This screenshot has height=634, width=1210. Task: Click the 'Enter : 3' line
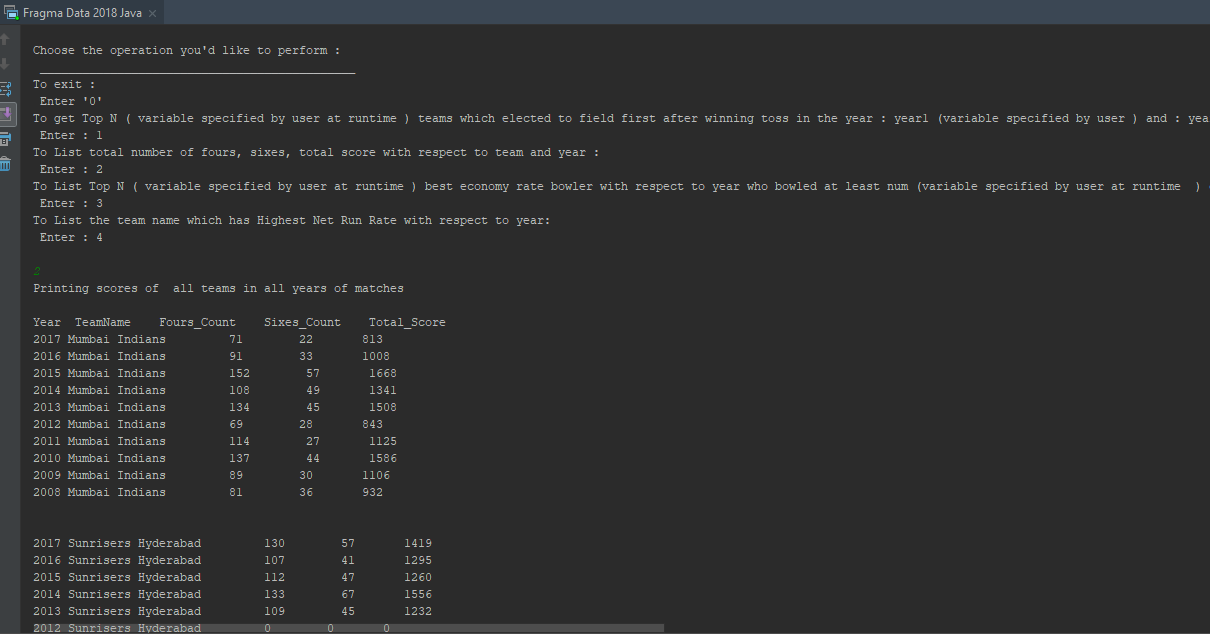[71, 203]
